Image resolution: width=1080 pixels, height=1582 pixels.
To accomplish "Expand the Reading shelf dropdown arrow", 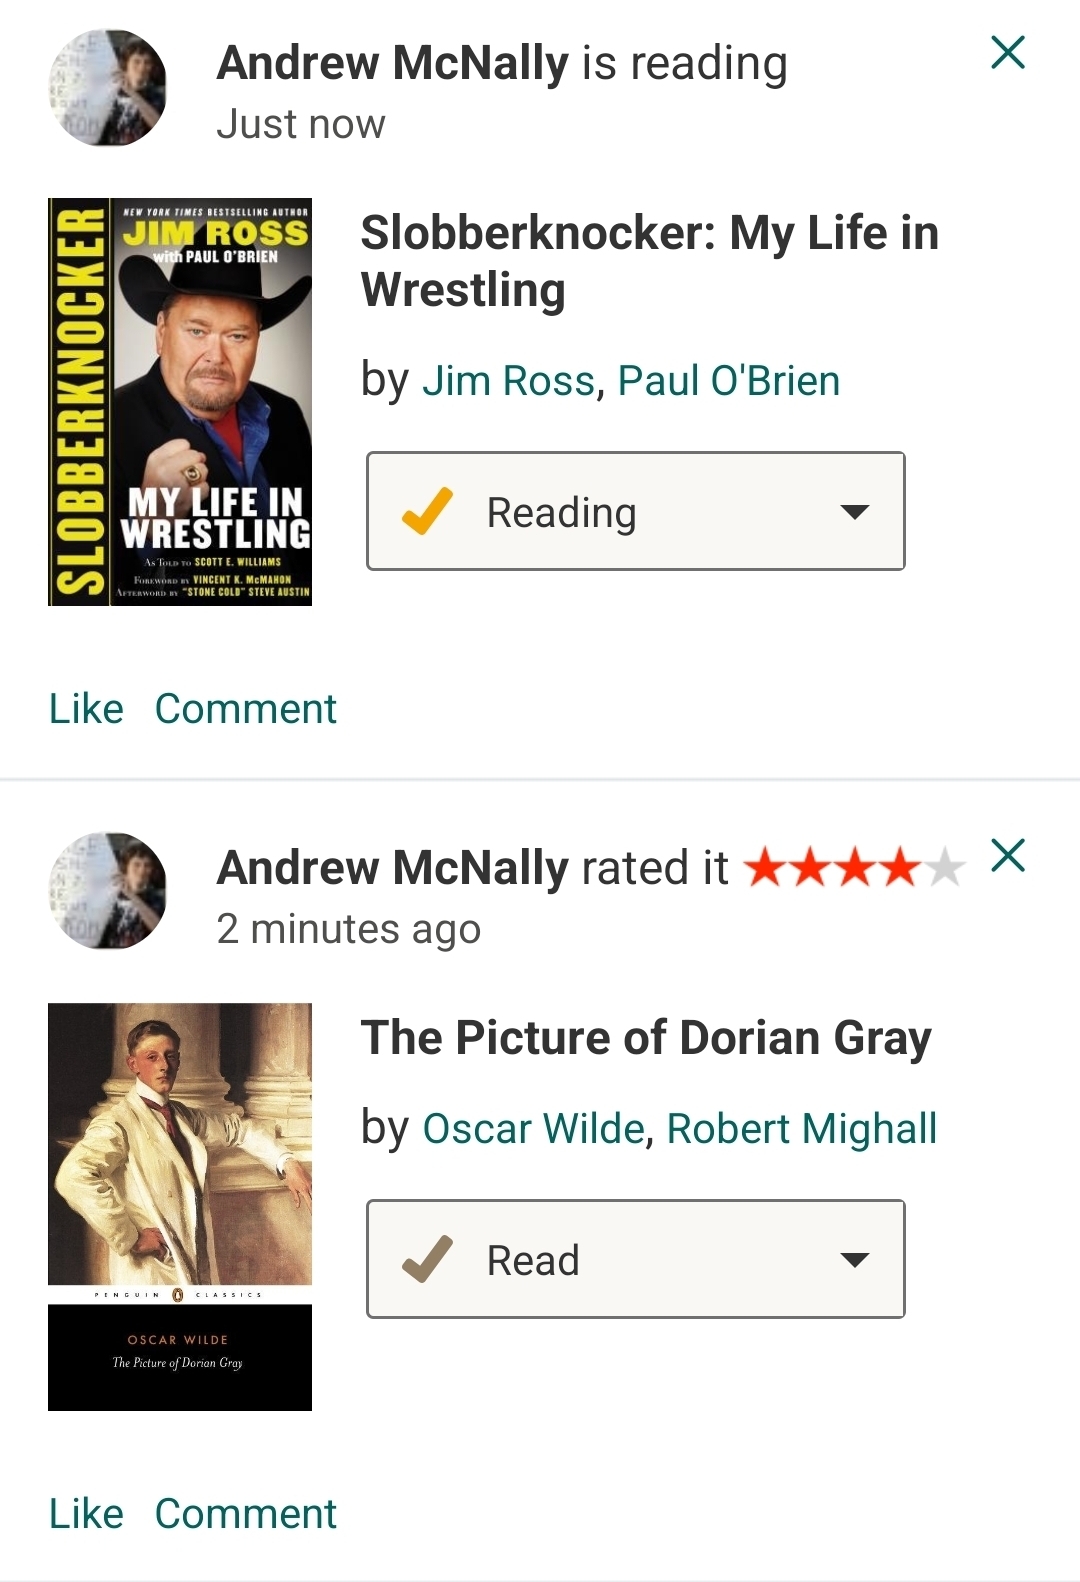I will [x=855, y=512].
